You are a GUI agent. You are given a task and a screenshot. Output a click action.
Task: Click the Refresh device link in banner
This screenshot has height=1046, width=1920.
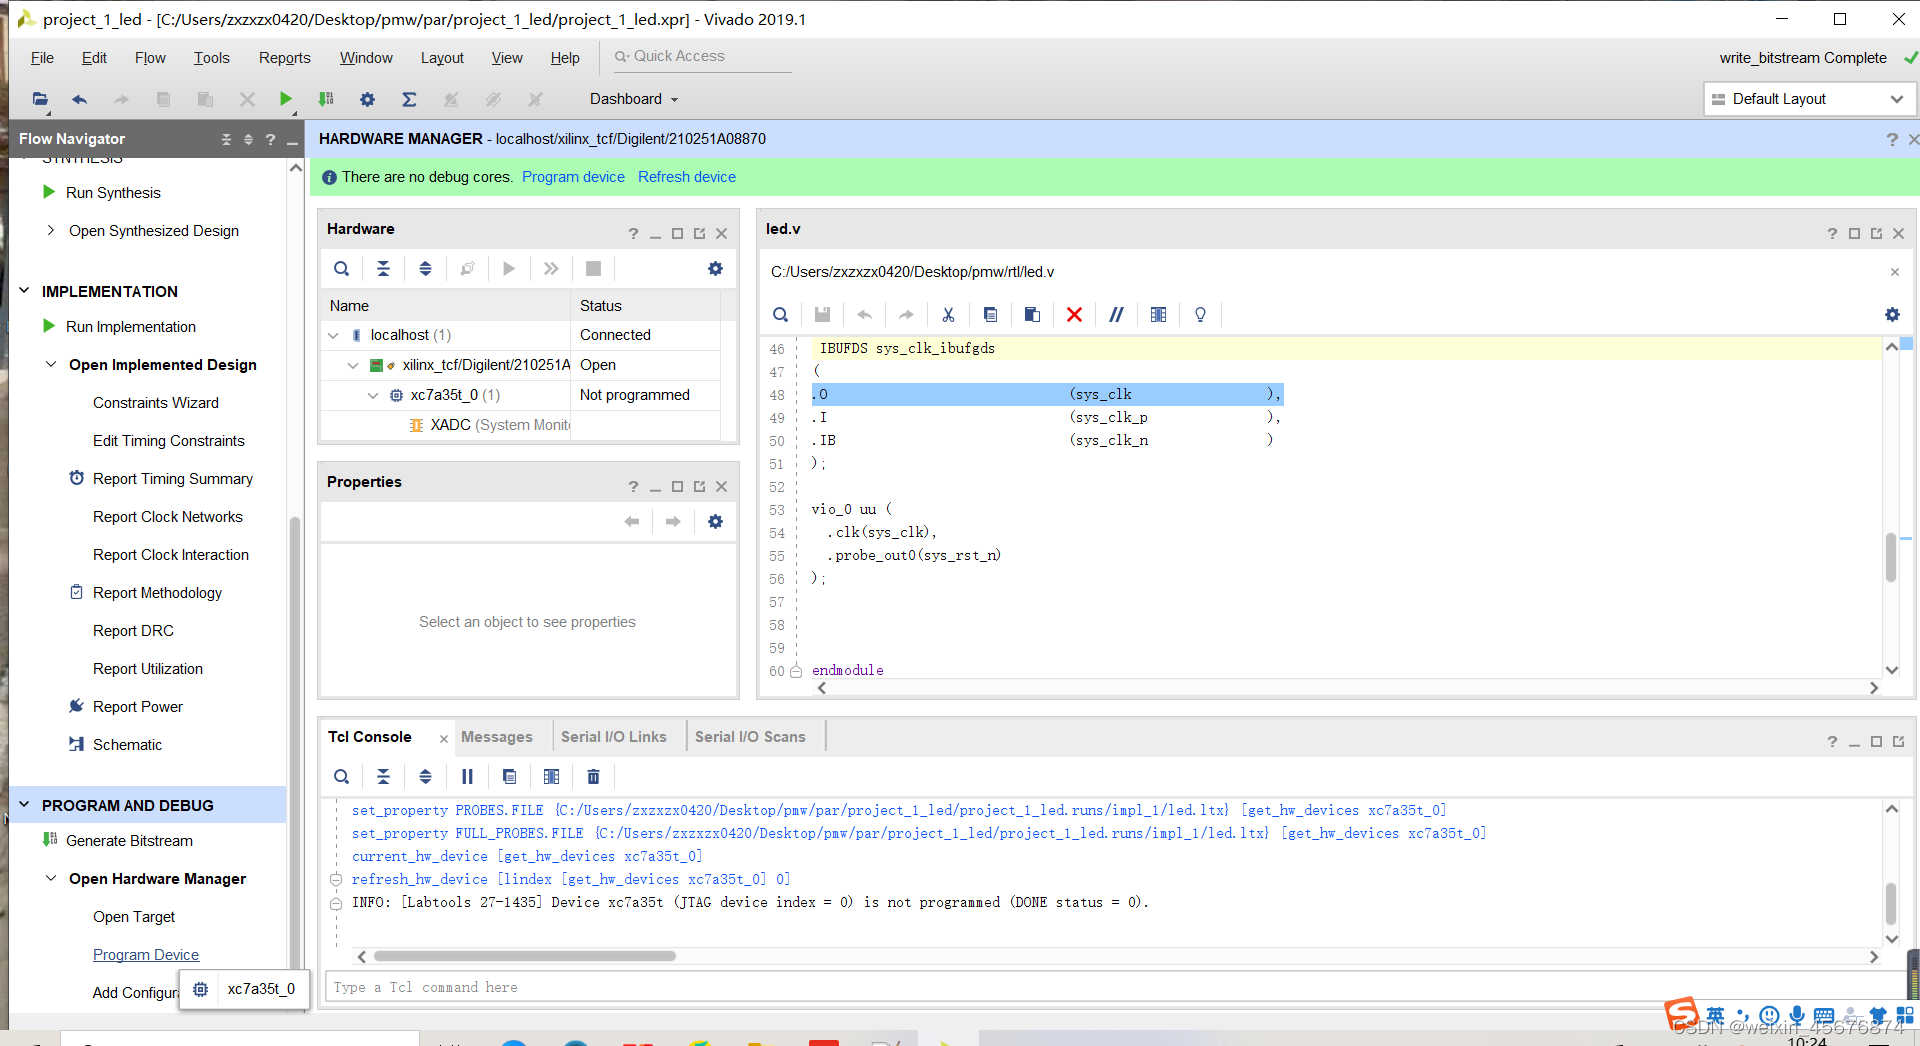(x=687, y=177)
